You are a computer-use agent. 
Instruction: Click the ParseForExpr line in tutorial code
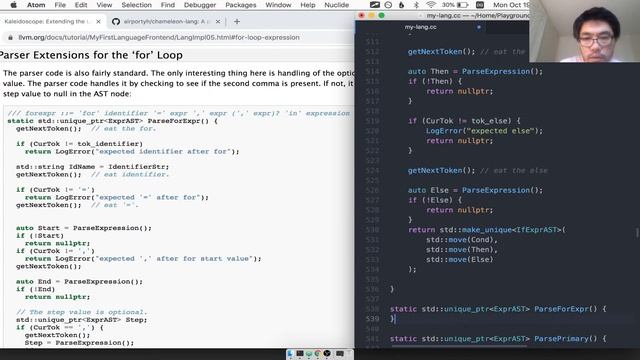coord(113,121)
